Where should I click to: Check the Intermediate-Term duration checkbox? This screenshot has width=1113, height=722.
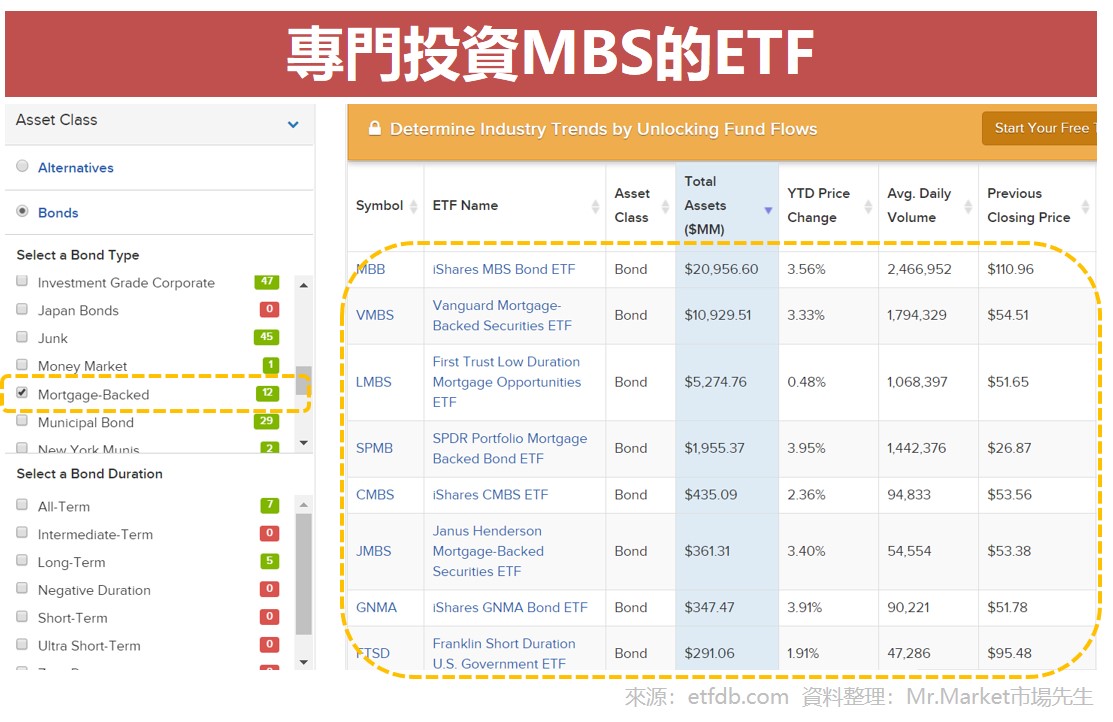(22, 532)
